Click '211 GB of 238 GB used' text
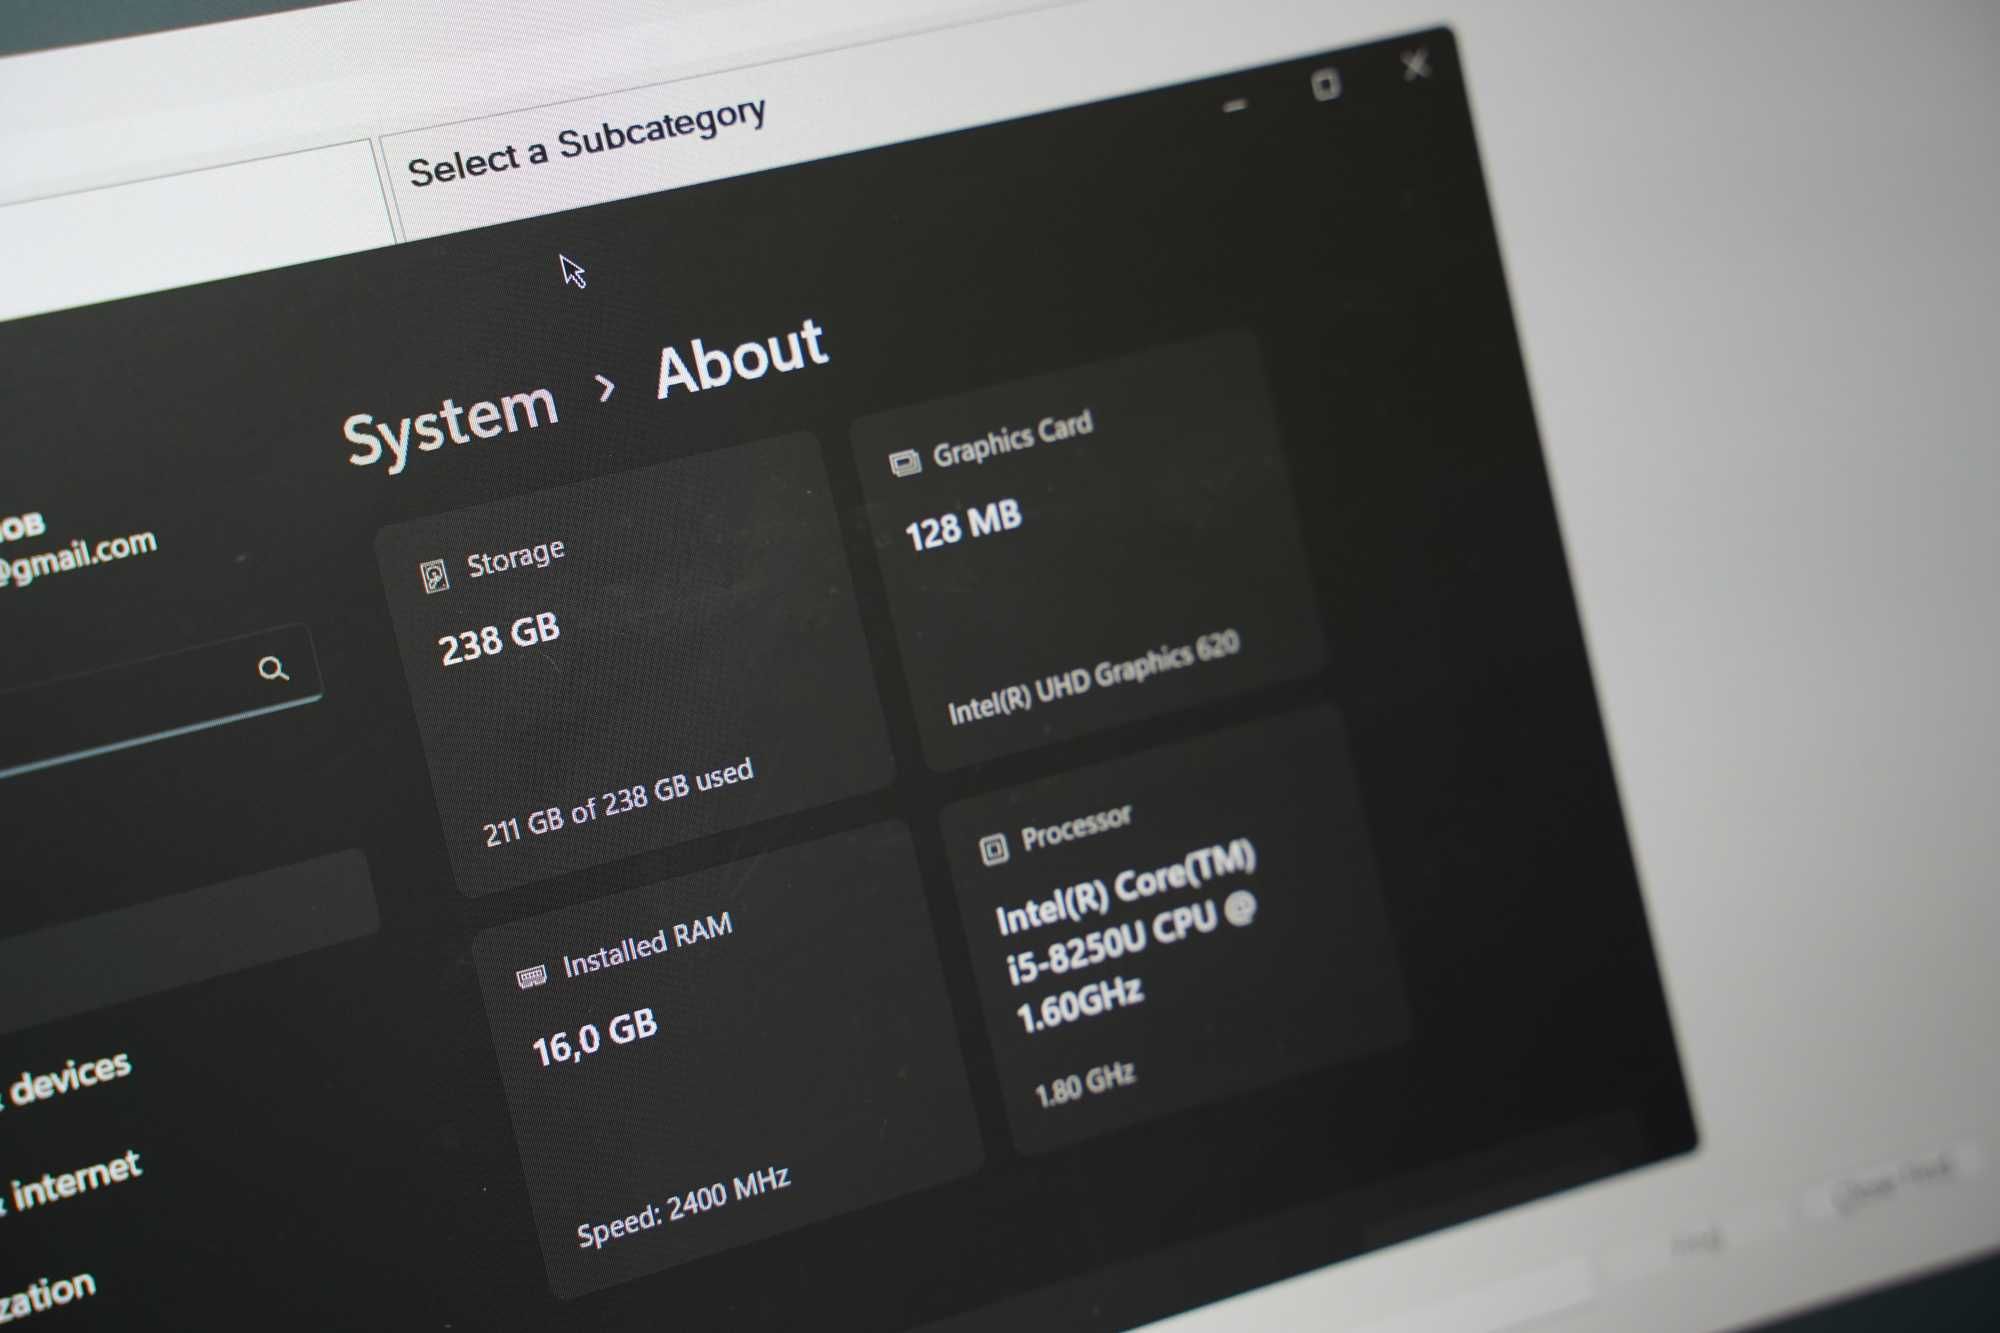The width and height of the screenshot is (2000, 1333). click(x=618, y=802)
